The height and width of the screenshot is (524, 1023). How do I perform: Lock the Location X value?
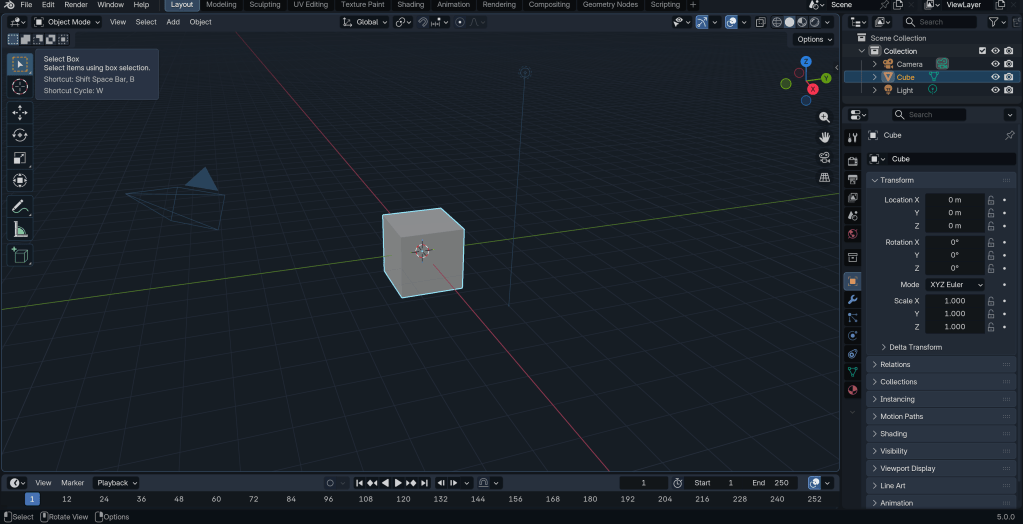(x=991, y=200)
